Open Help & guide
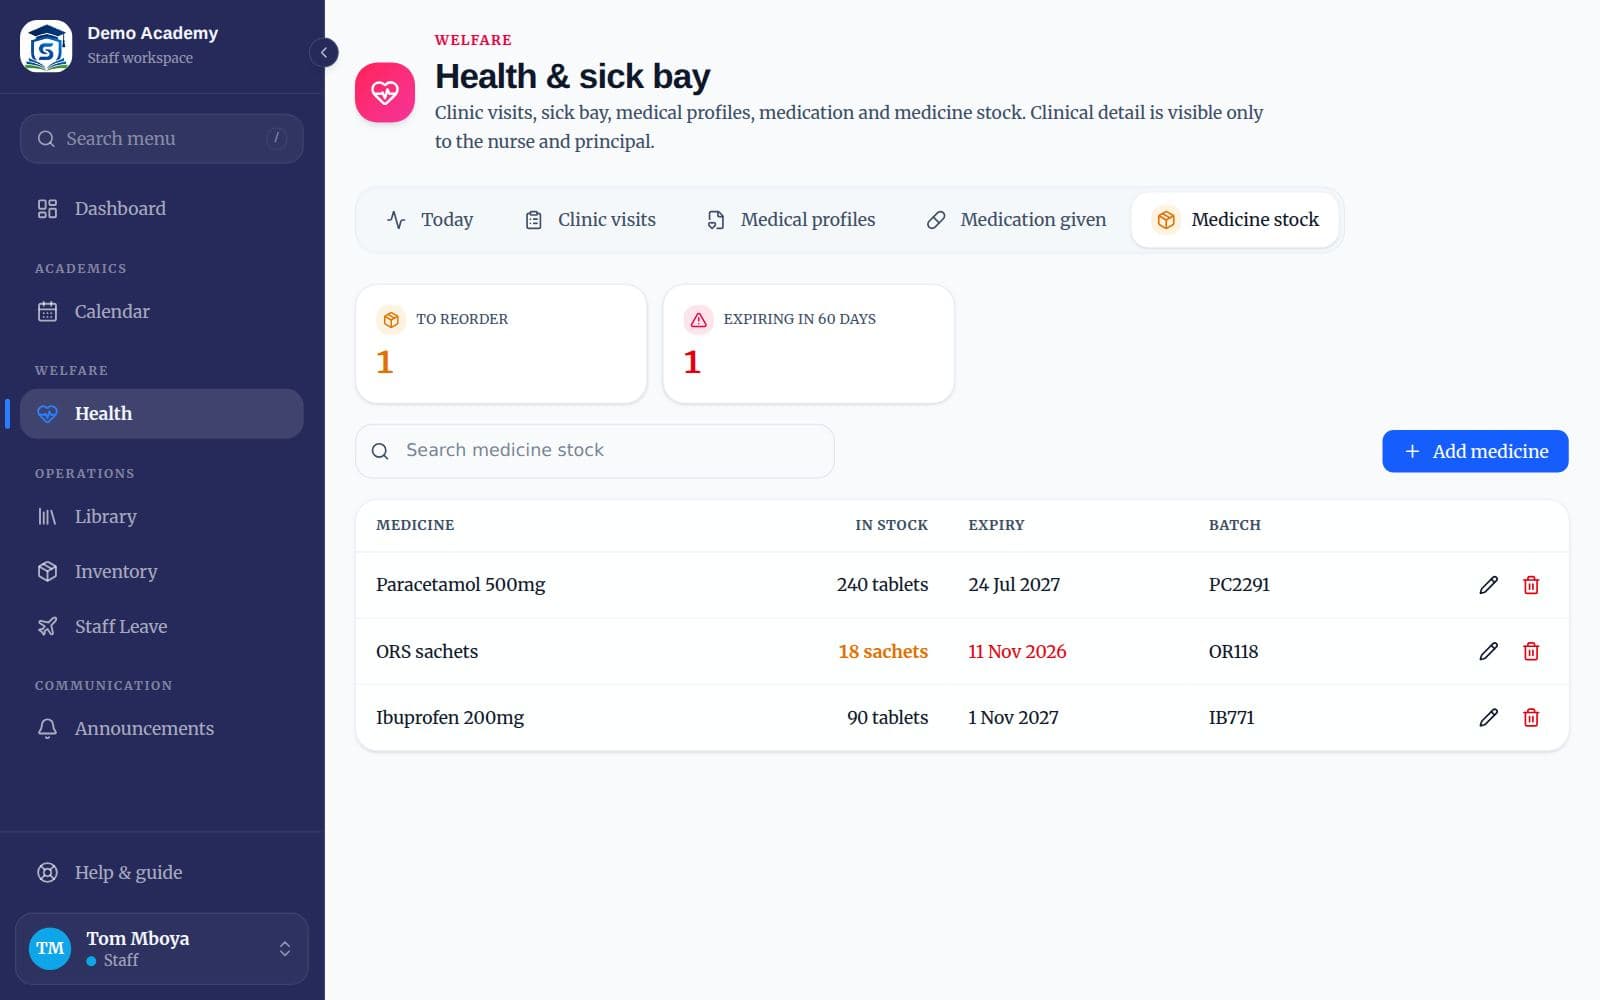Viewport: 1600px width, 1000px height. pos(161,873)
